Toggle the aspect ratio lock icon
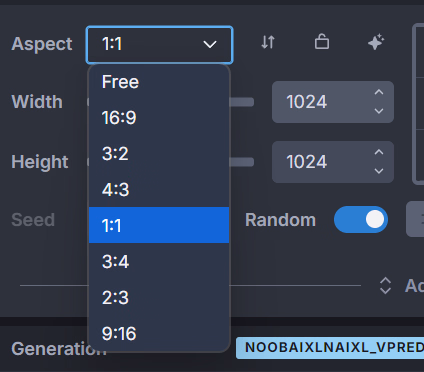The height and width of the screenshot is (372, 424). (x=322, y=42)
